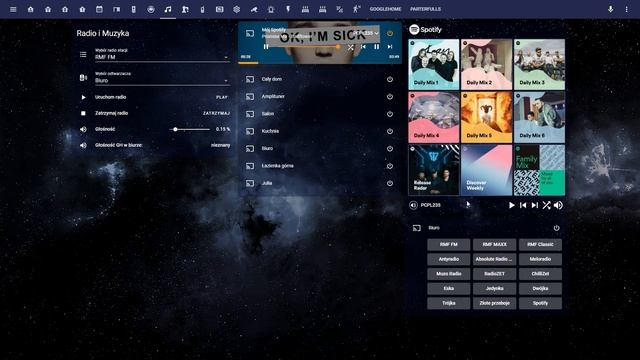The width and height of the screenshot is (640, 360).
Task: Toggle Biuro power below the Spotify card
Action: (x=556, y=228)
